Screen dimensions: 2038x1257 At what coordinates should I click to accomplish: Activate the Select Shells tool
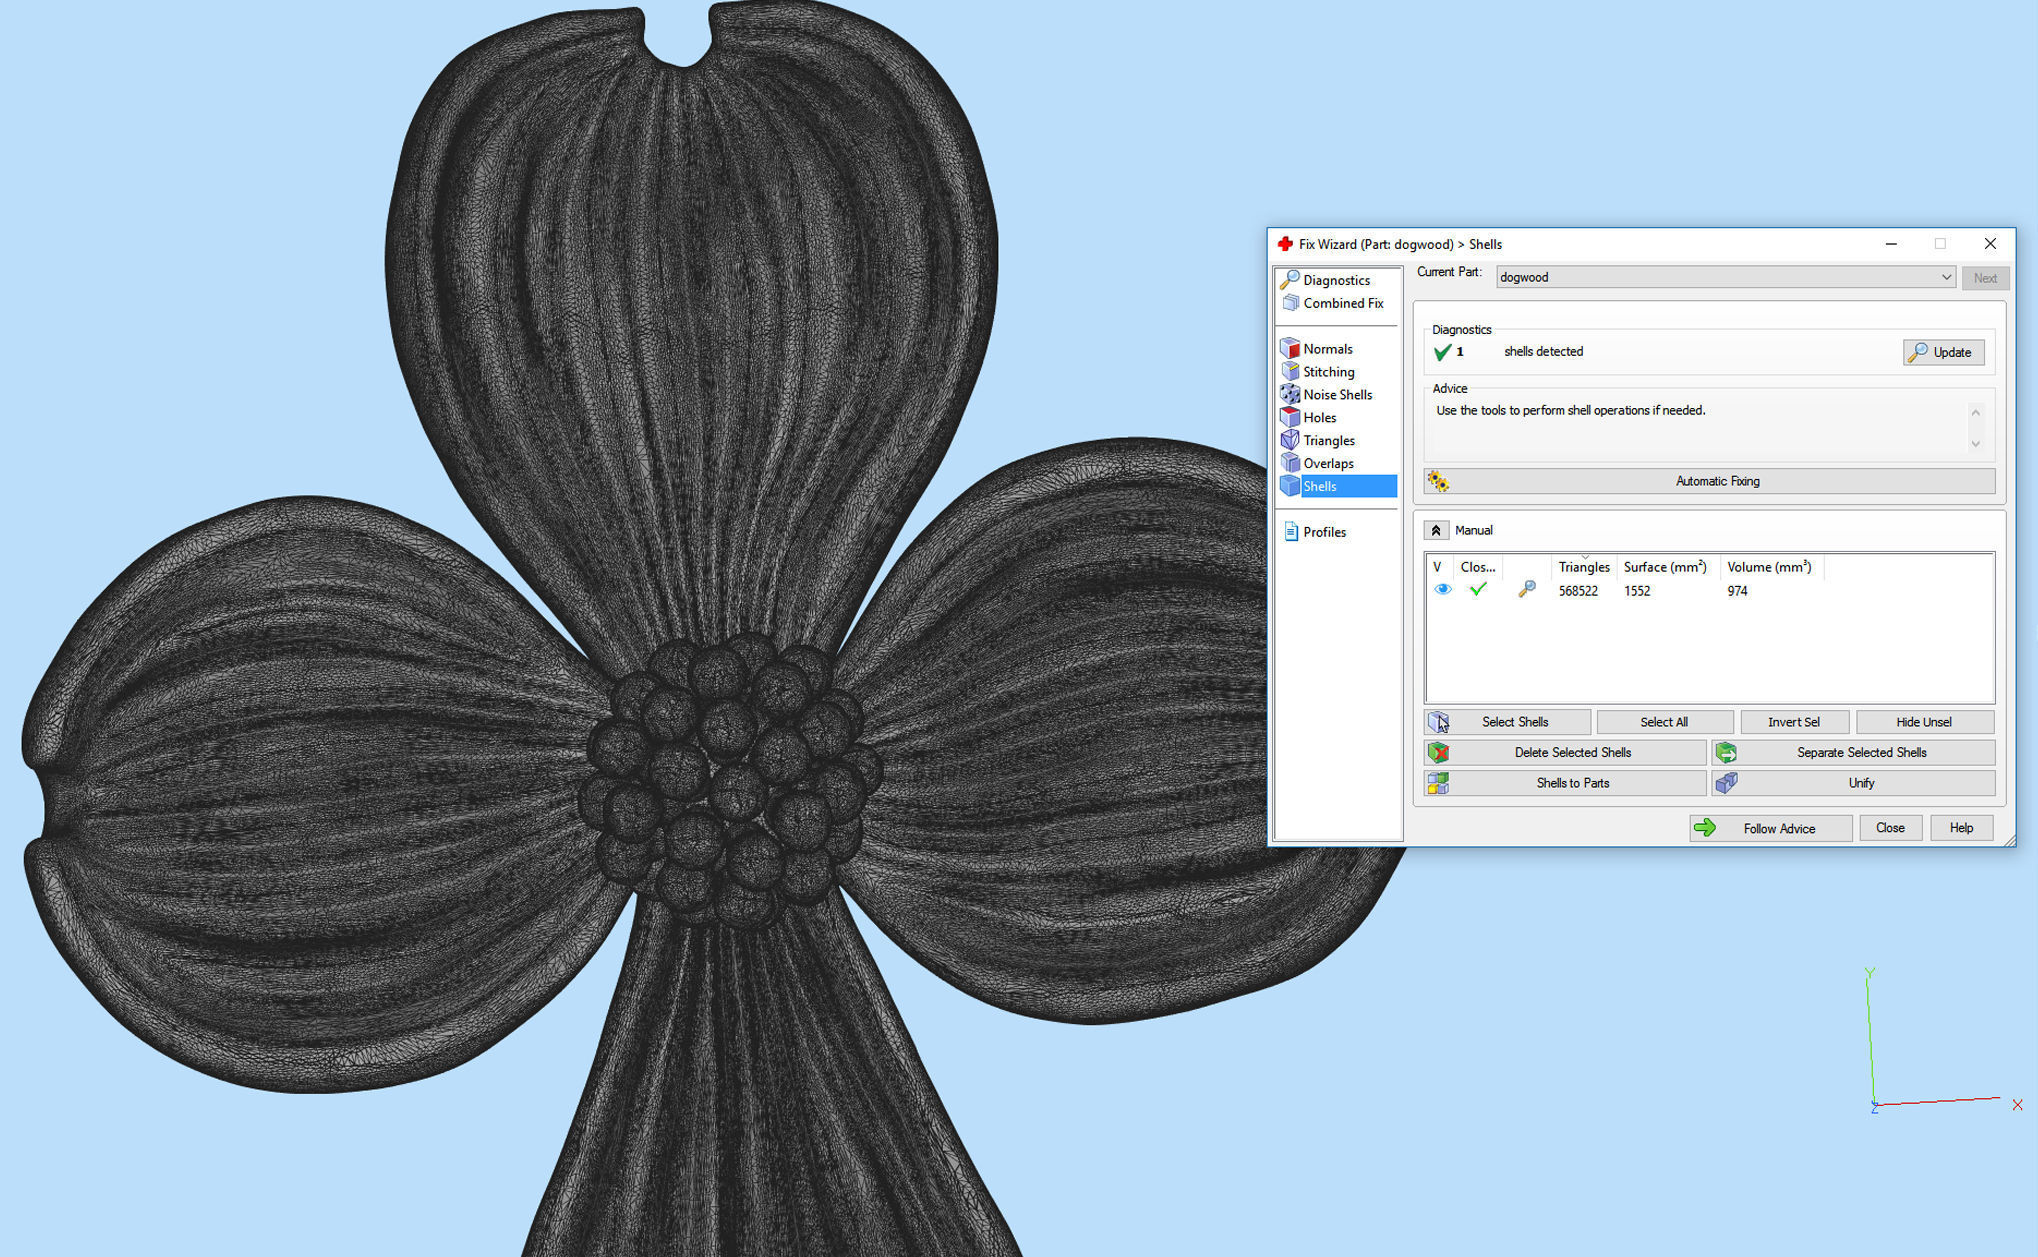(1507, 722)
